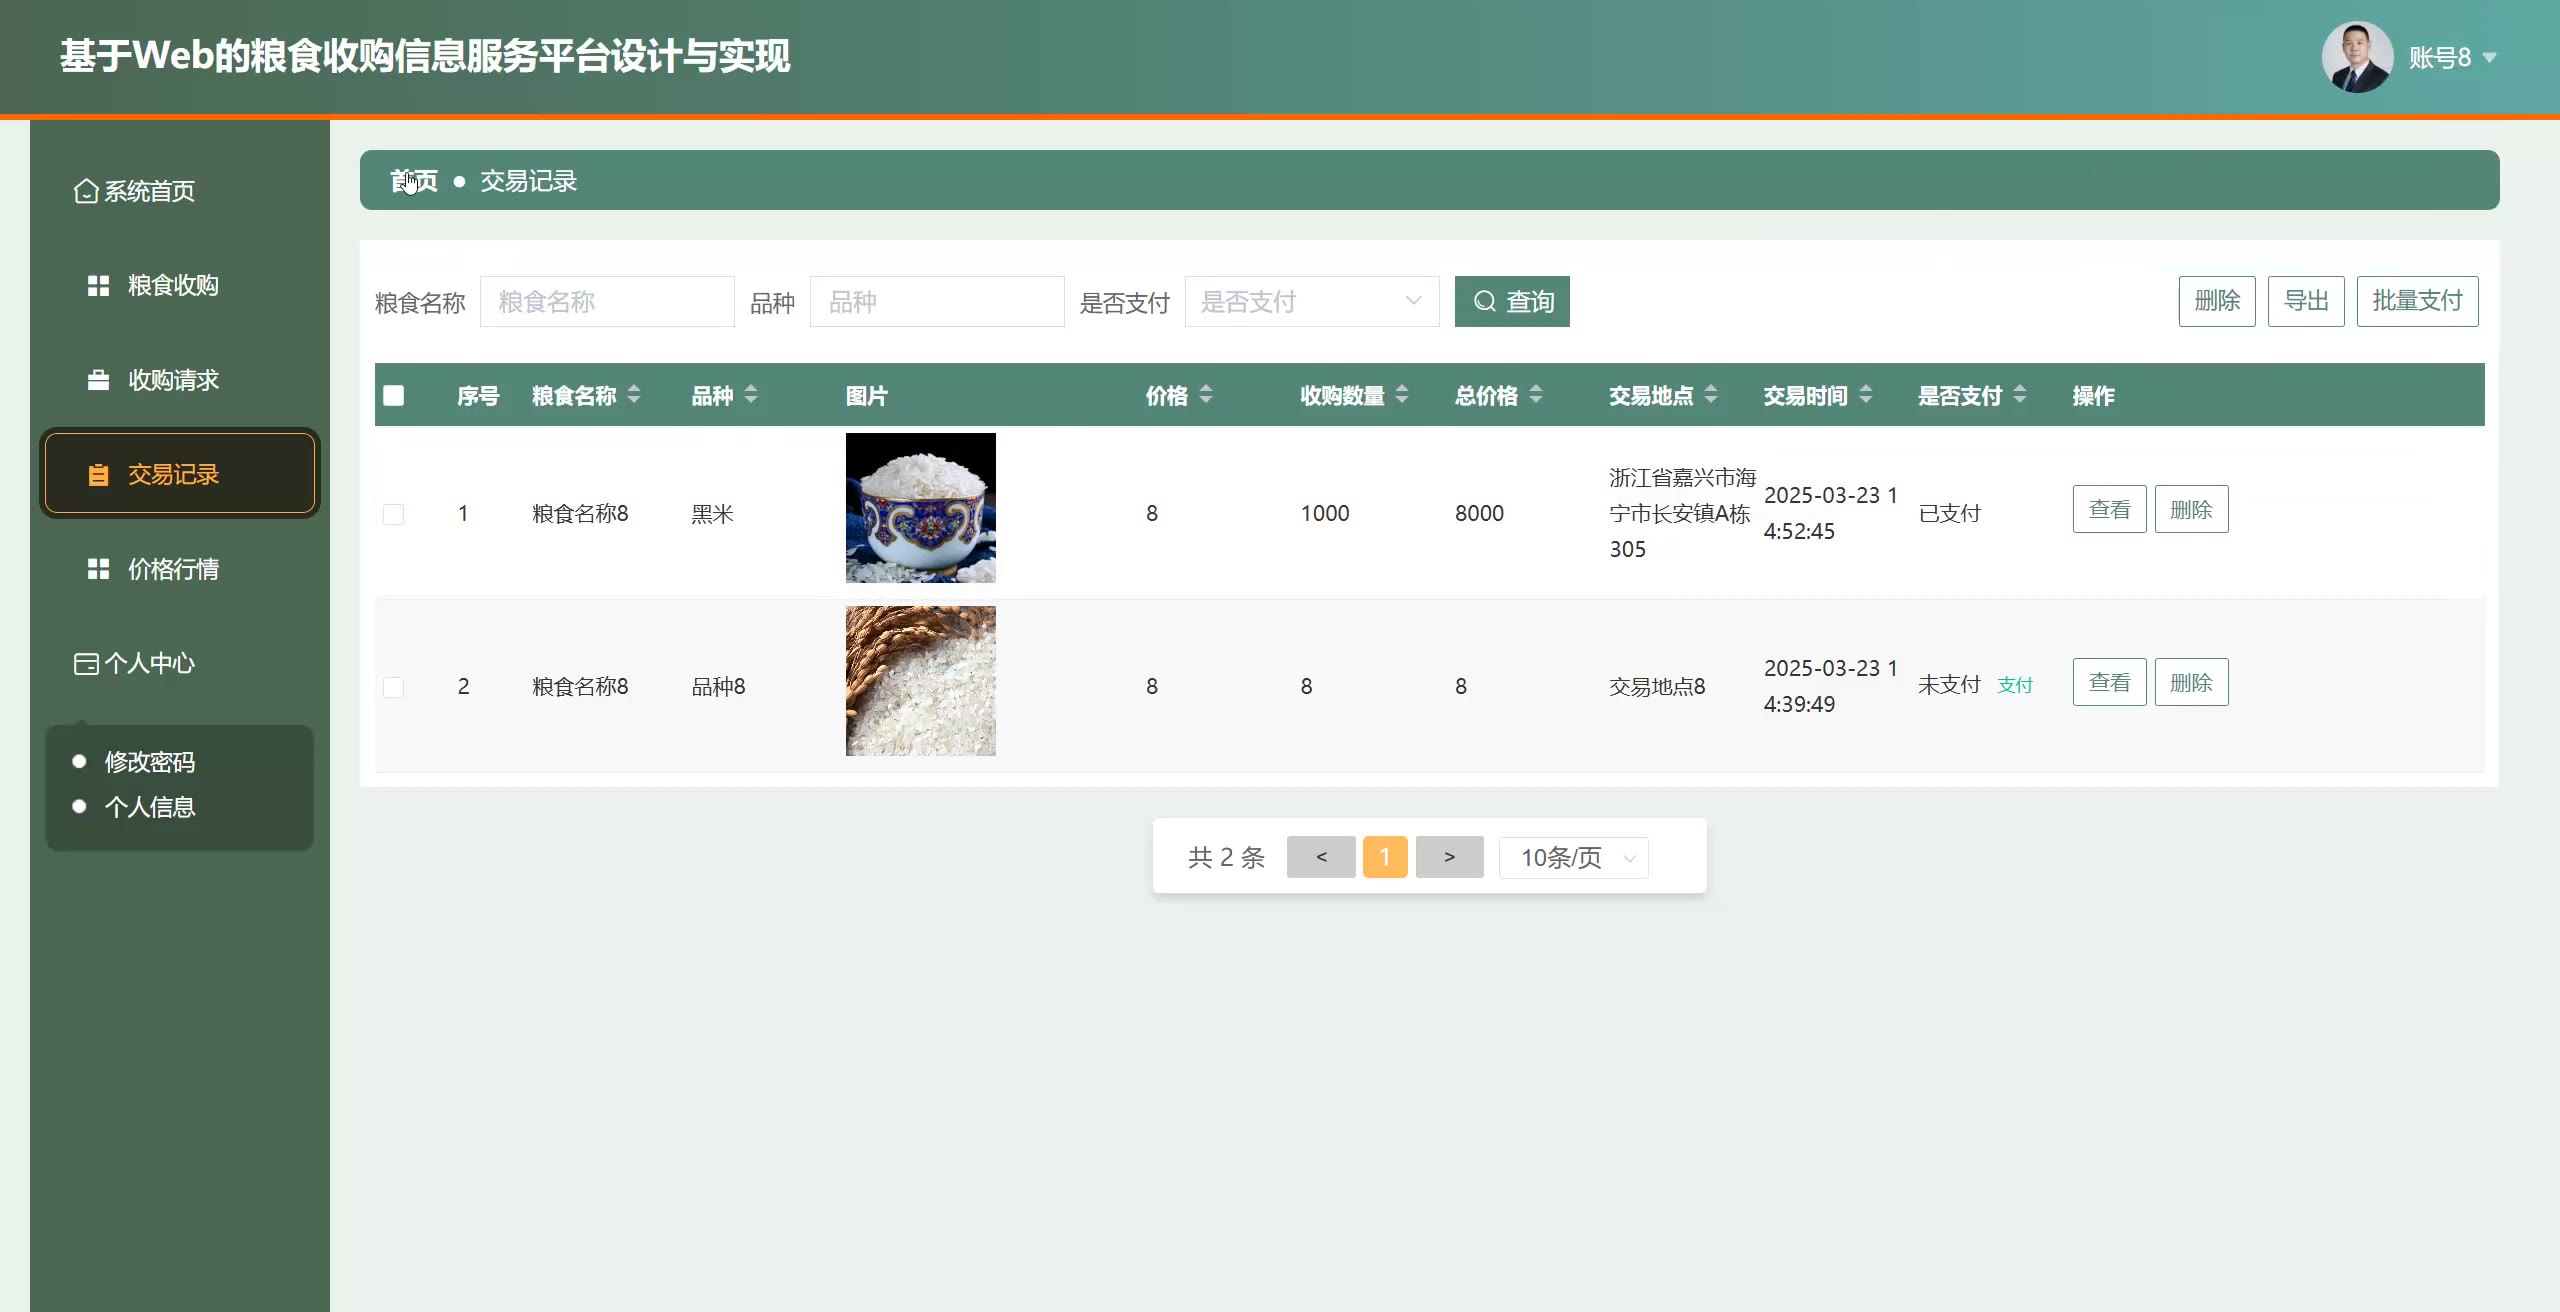The height and width of the screenshot is (1312, 2560).
Task: Click the clipboard icon beside 交易记录
Action: click(98, 475)
